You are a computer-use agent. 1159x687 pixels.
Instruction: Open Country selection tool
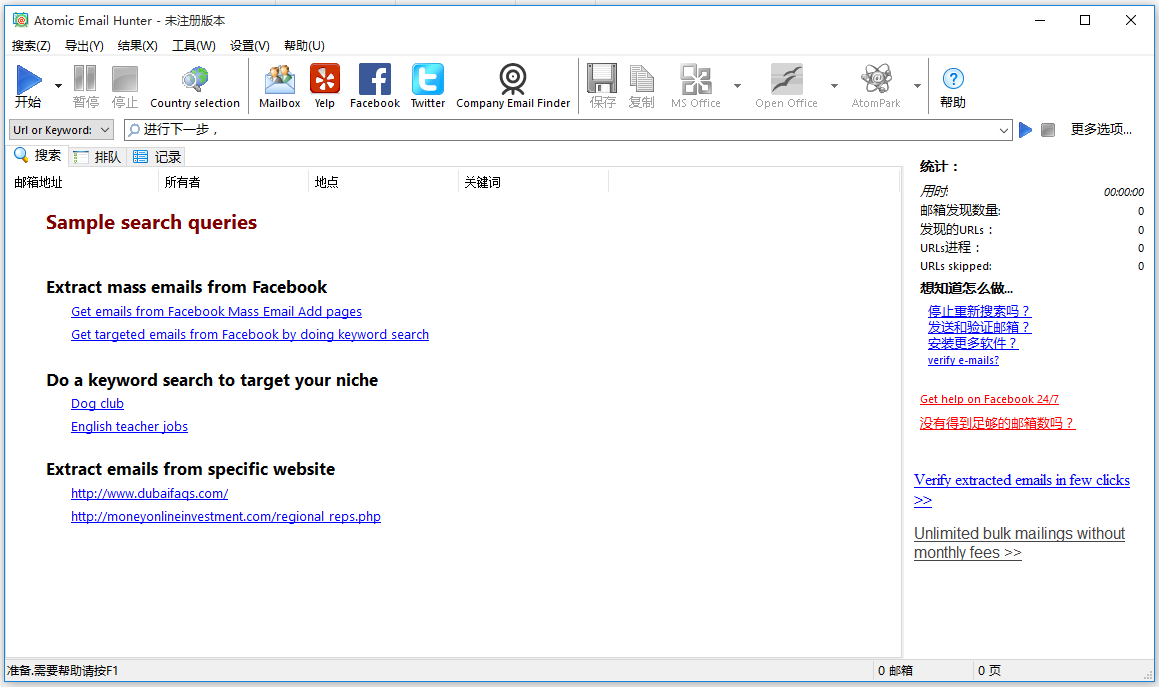click(195, 87)
